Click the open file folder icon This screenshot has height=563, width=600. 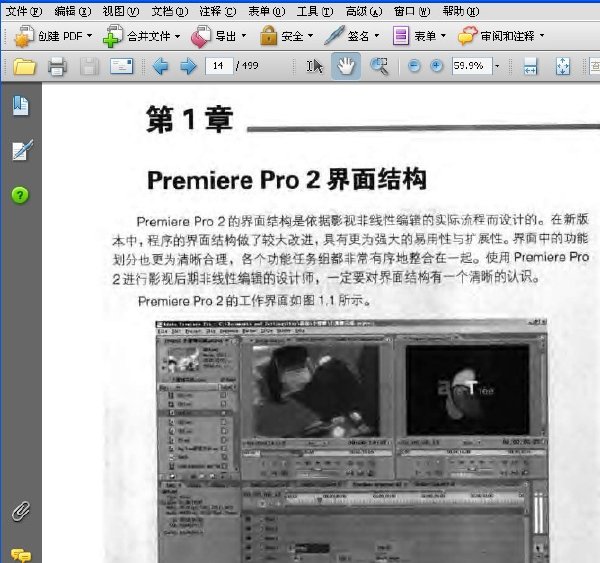24,66
